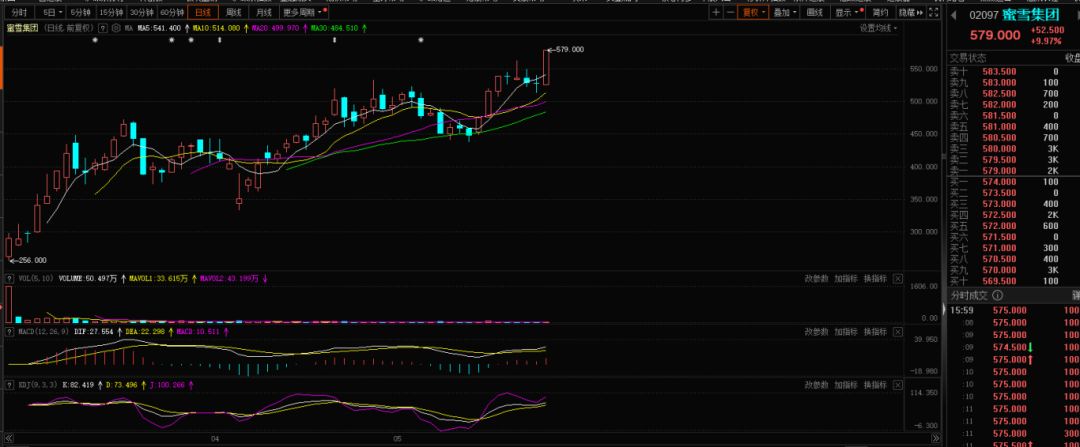
Task: Click the previous stock arrow beside 02097
Action: pyautogui.click(x=953, y=16)
